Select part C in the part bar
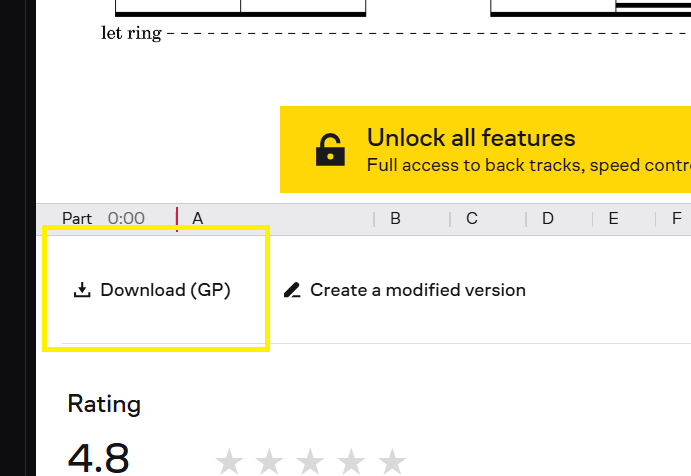691x476 pixels. (472, 218)
